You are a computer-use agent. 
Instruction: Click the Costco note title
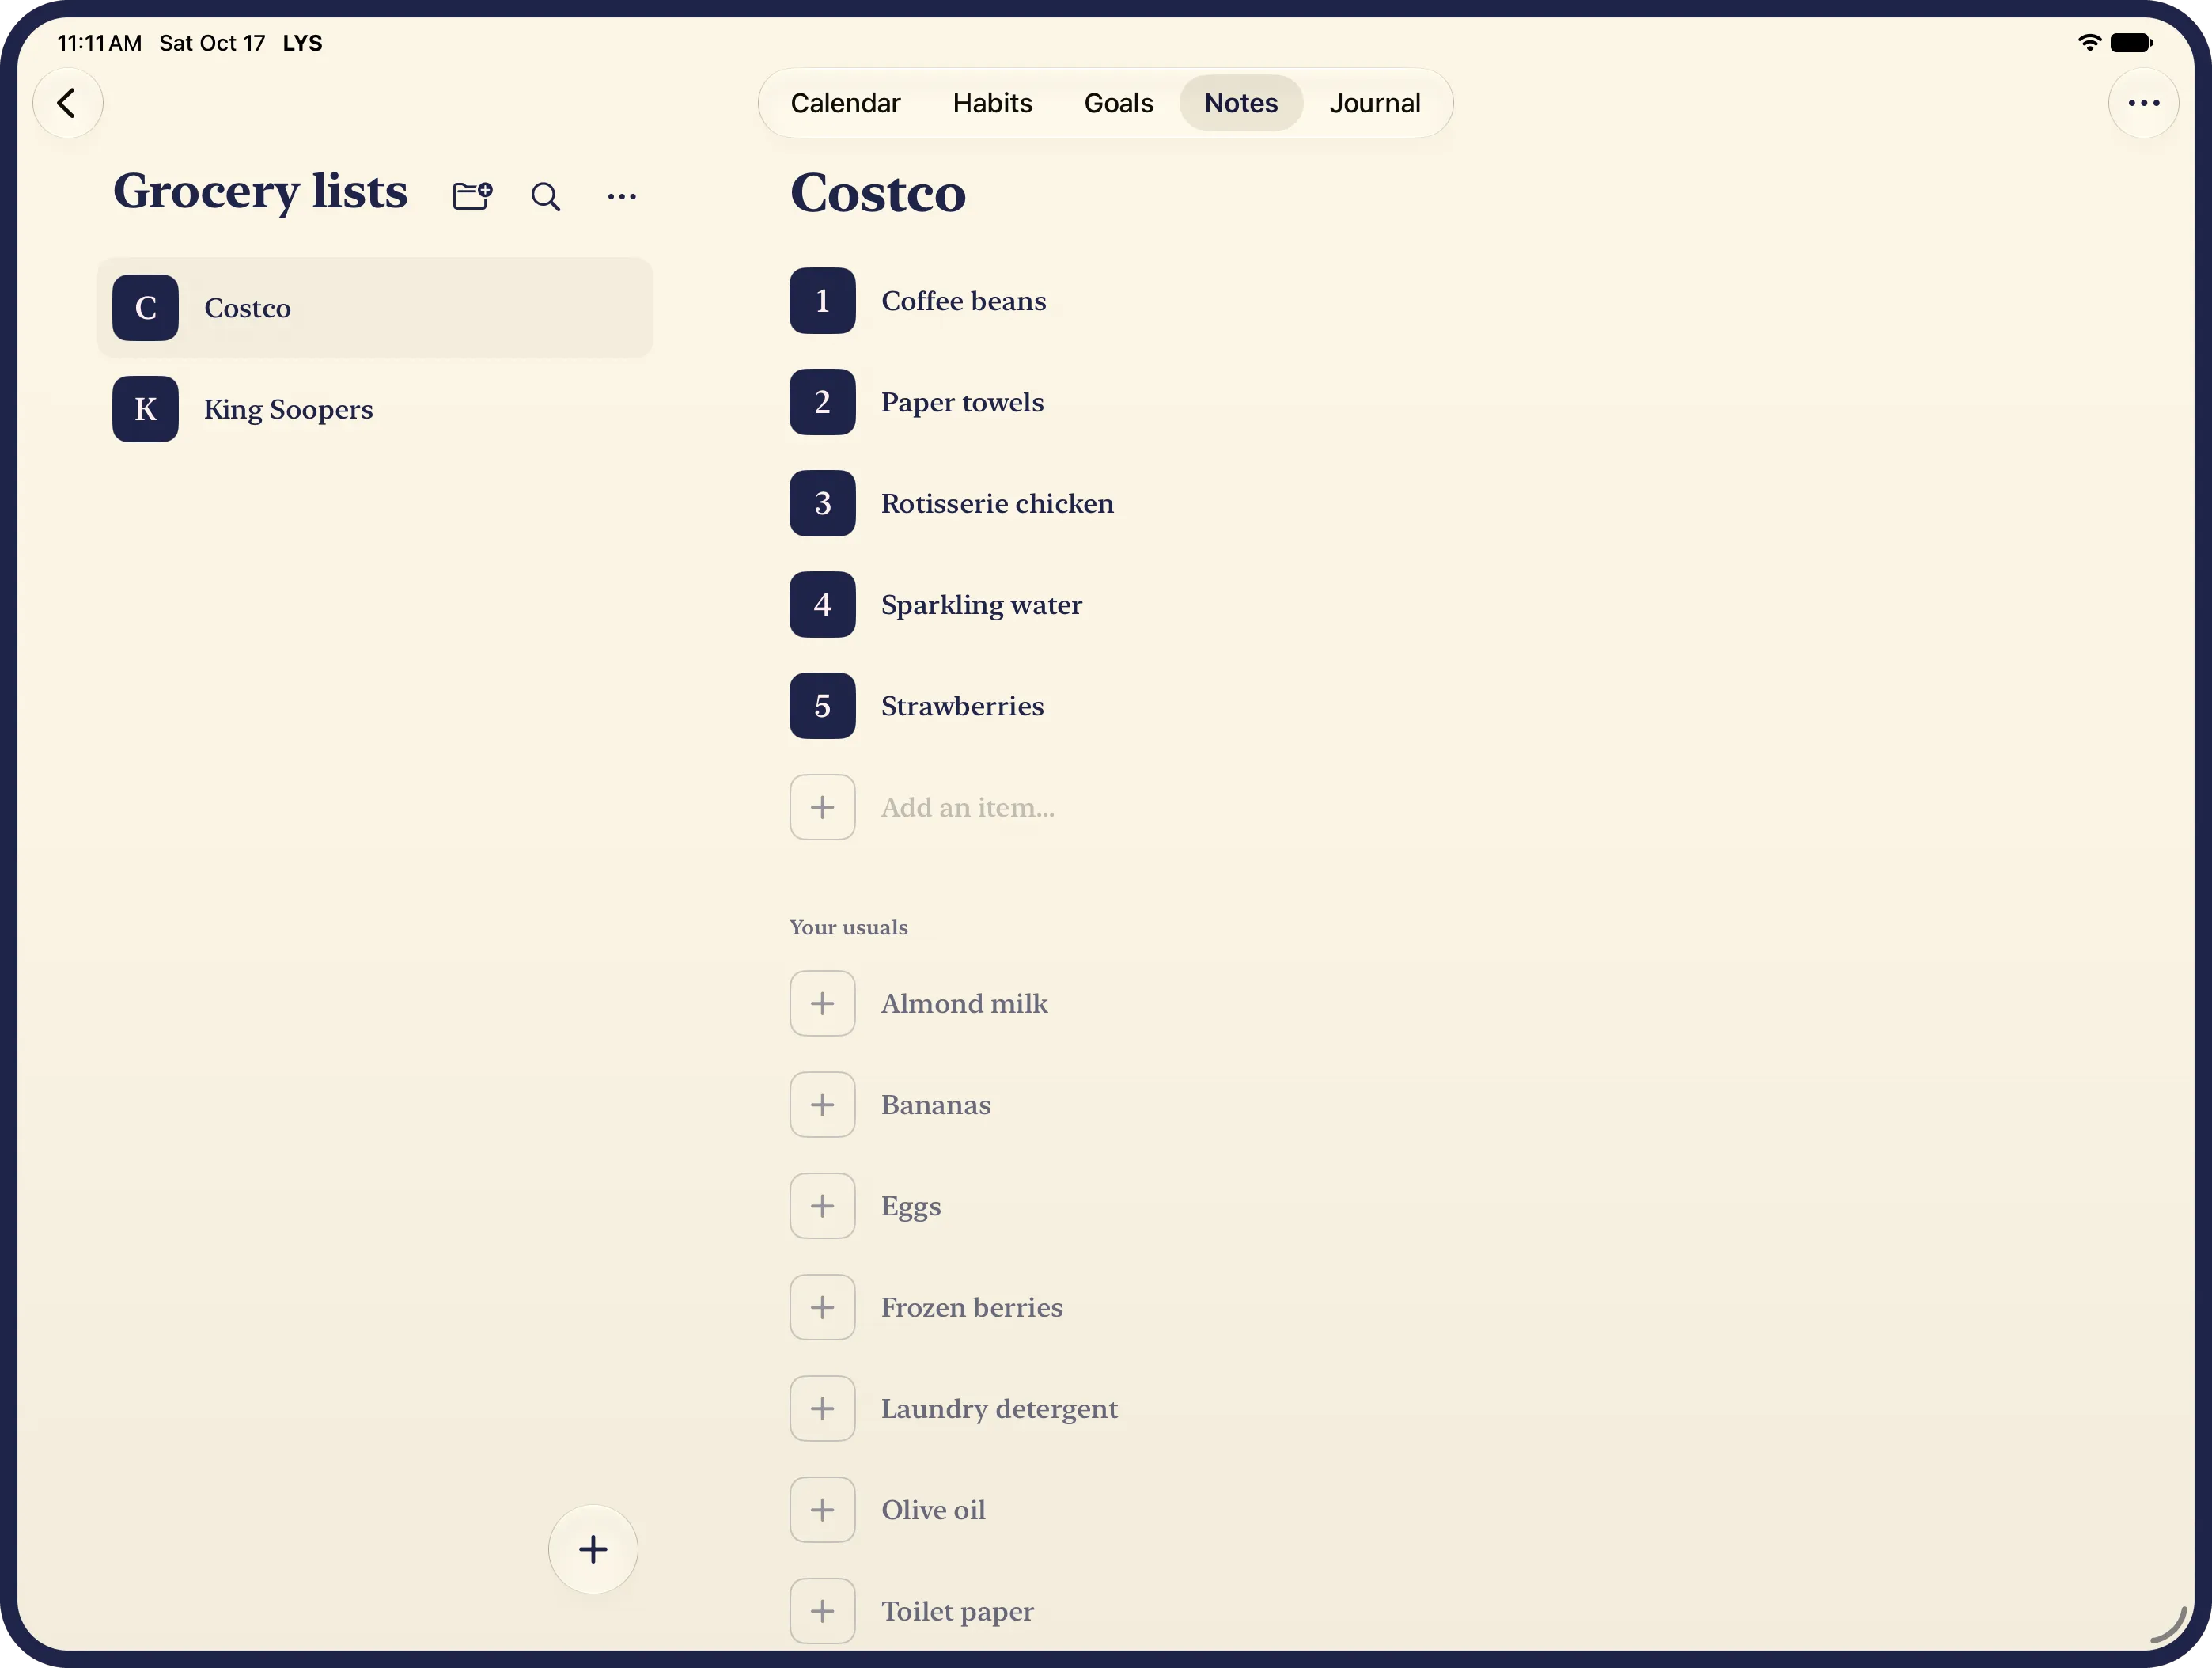tap(878, 193)
